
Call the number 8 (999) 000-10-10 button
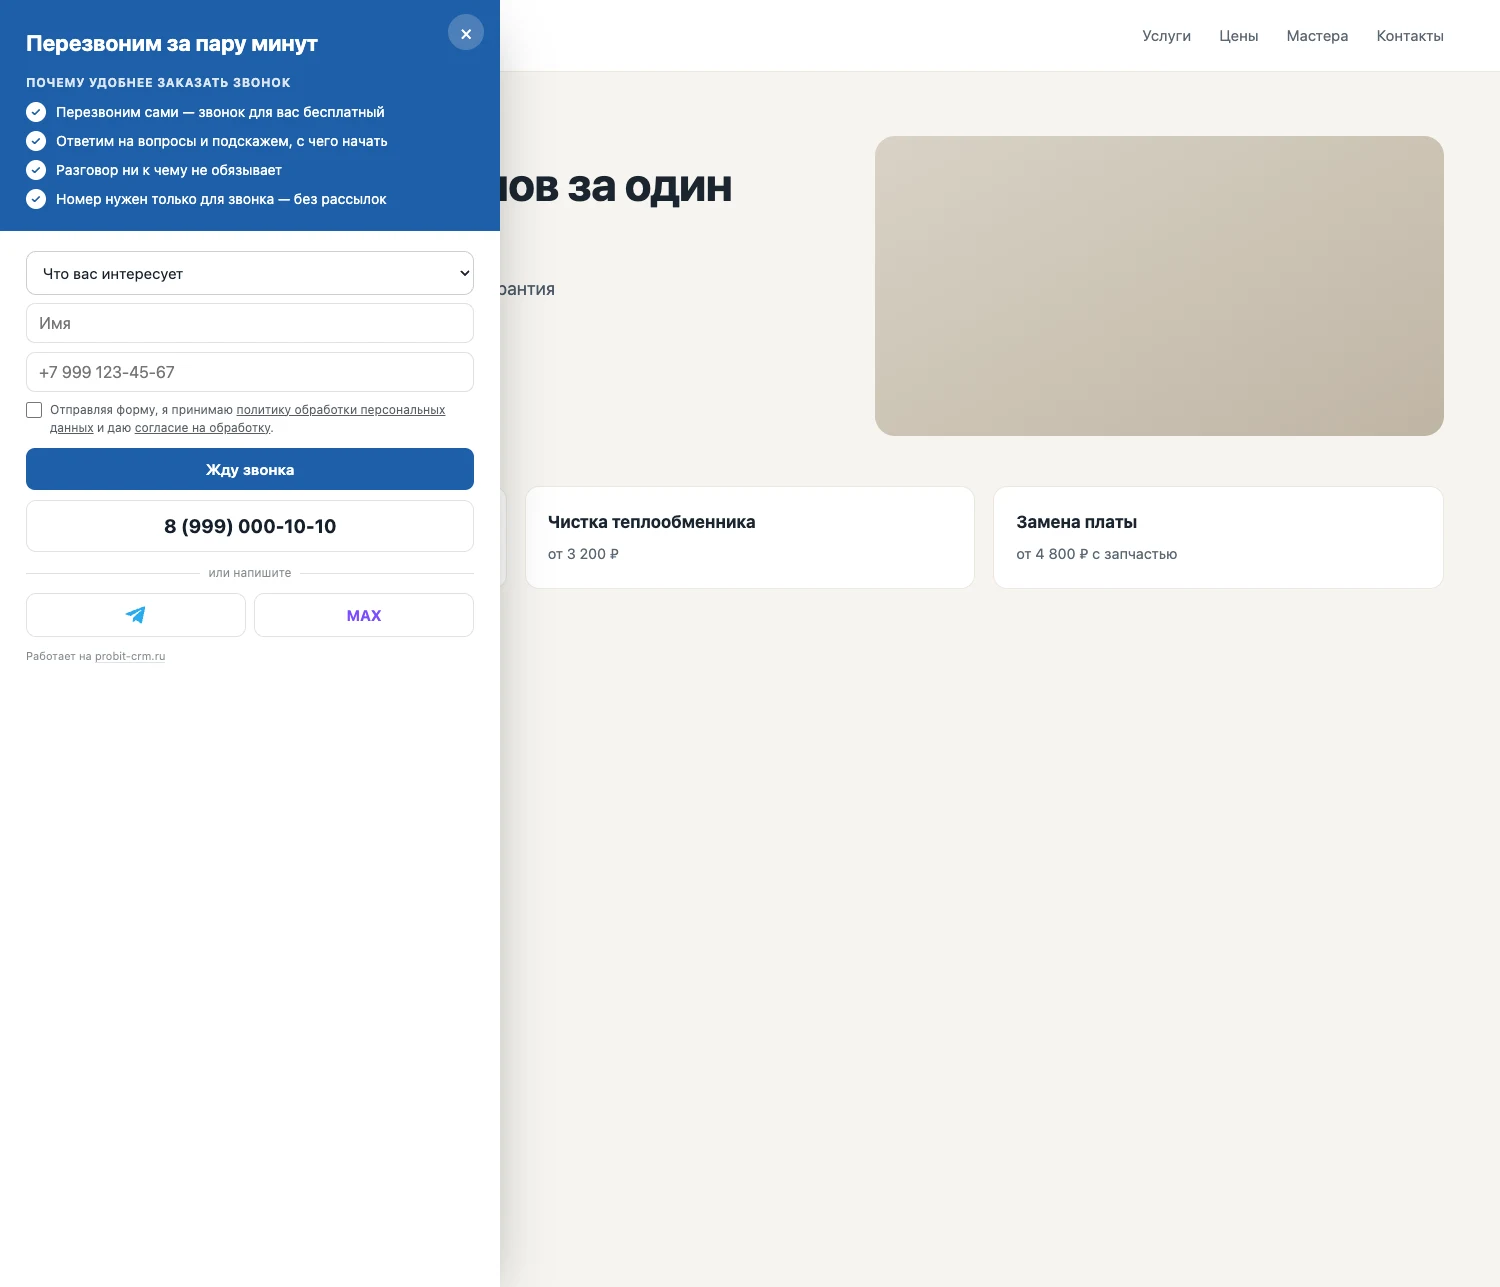pyautogui.click(x=250, y=526)
